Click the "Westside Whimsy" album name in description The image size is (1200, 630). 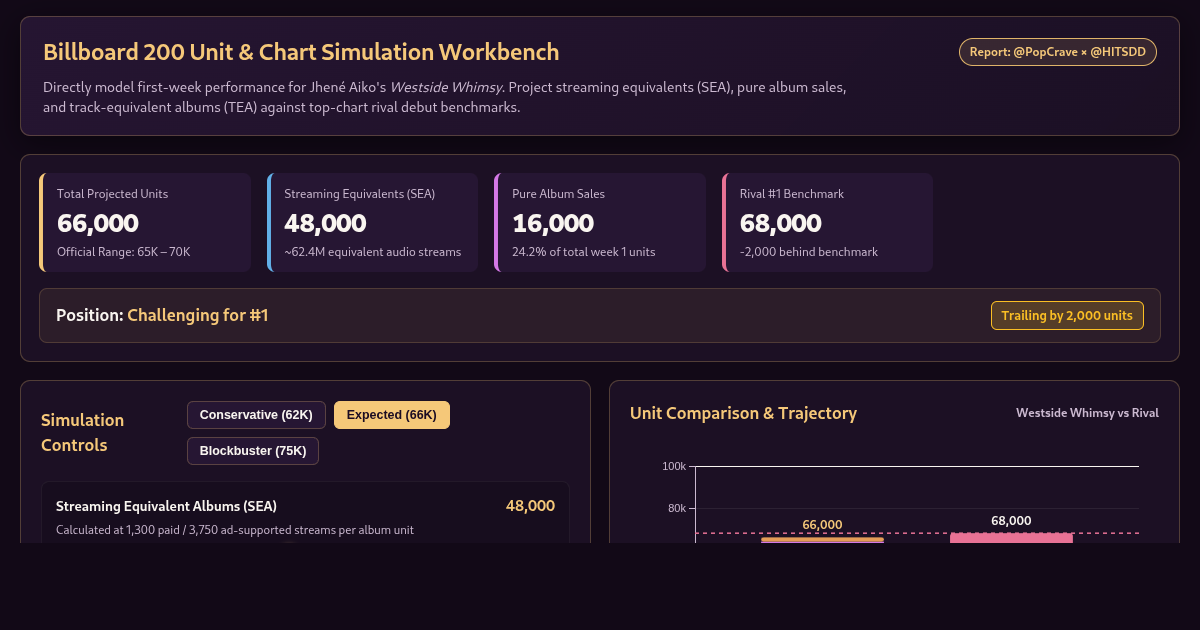(446, 87)
